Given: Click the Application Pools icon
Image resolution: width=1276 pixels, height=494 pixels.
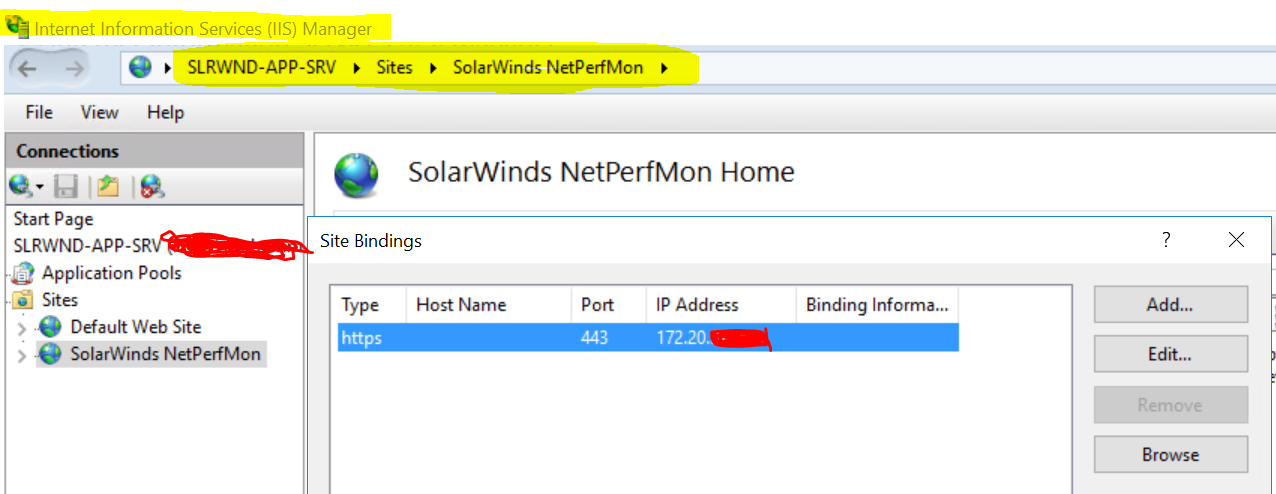Looking at the screenshot, I should [22, 273].
